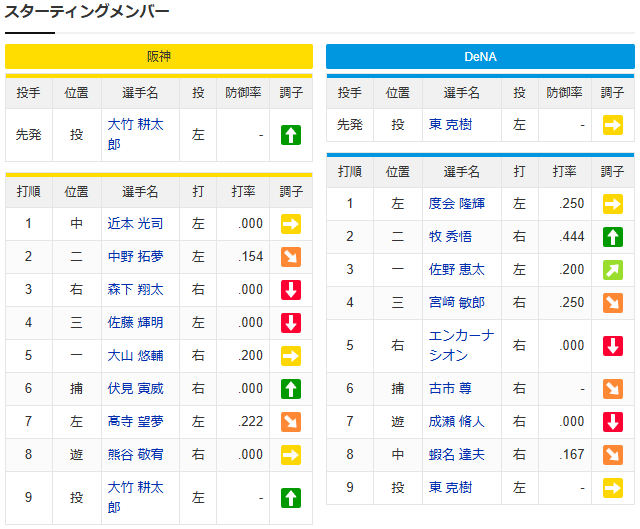Open player link 佐野 恵太
The width and height of the screenshot is (640, 529).
456,270
